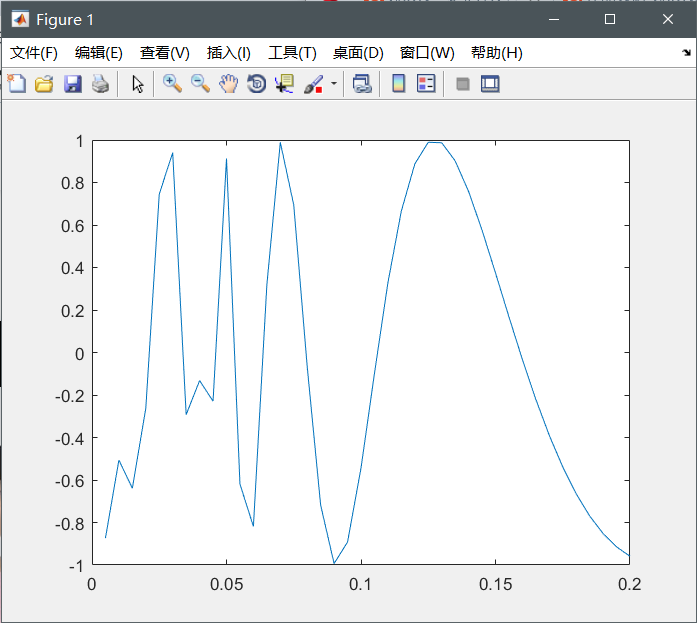Click the x-axis label 0.1

361,584
